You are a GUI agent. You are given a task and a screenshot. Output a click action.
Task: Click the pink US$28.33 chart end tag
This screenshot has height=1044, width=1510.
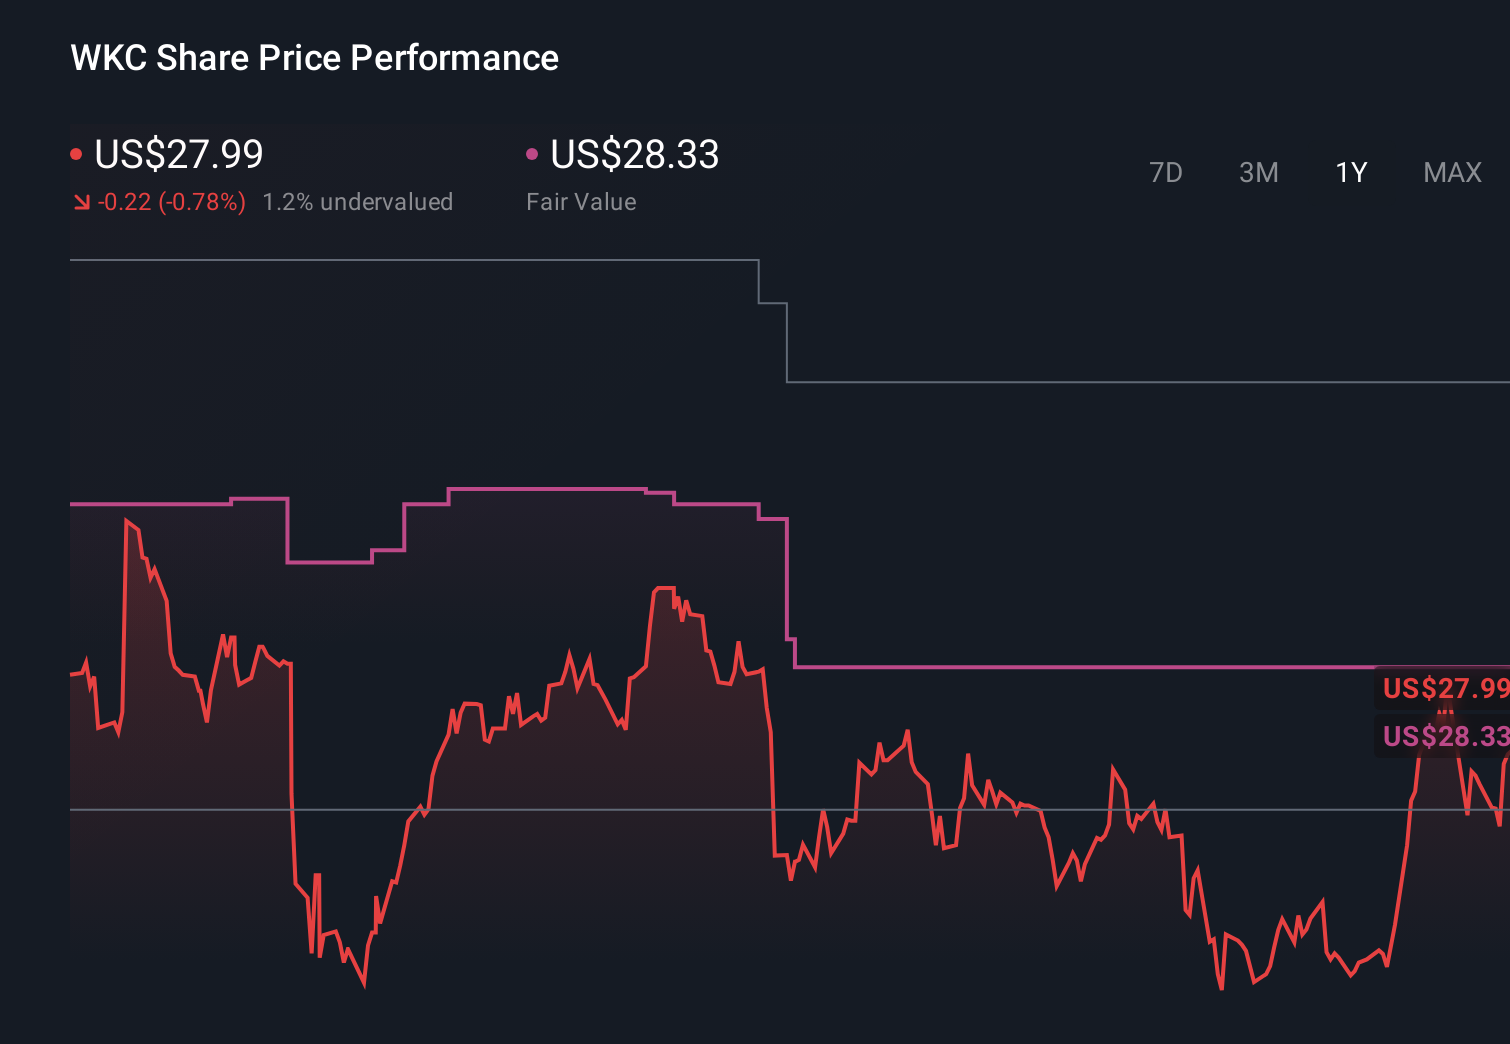(1445, 736)
